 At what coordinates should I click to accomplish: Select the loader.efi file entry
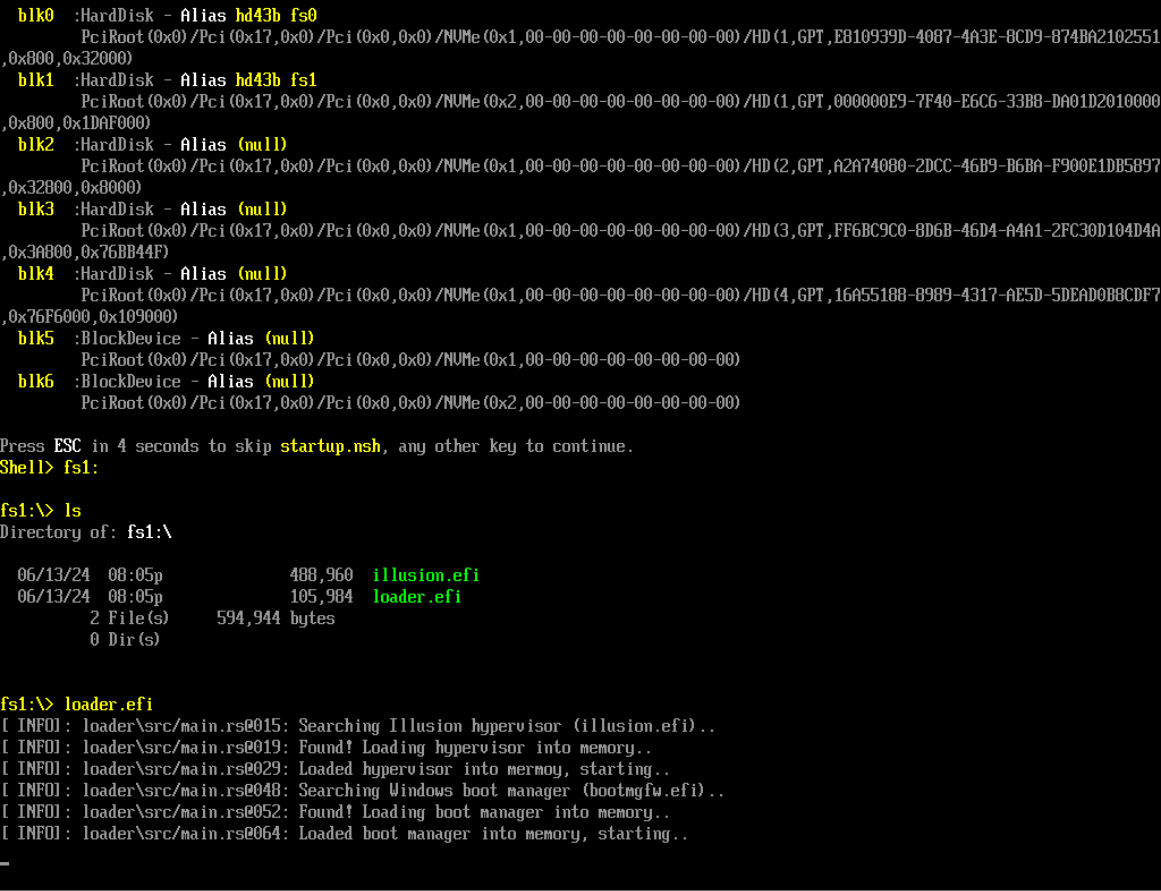point(417,596)
